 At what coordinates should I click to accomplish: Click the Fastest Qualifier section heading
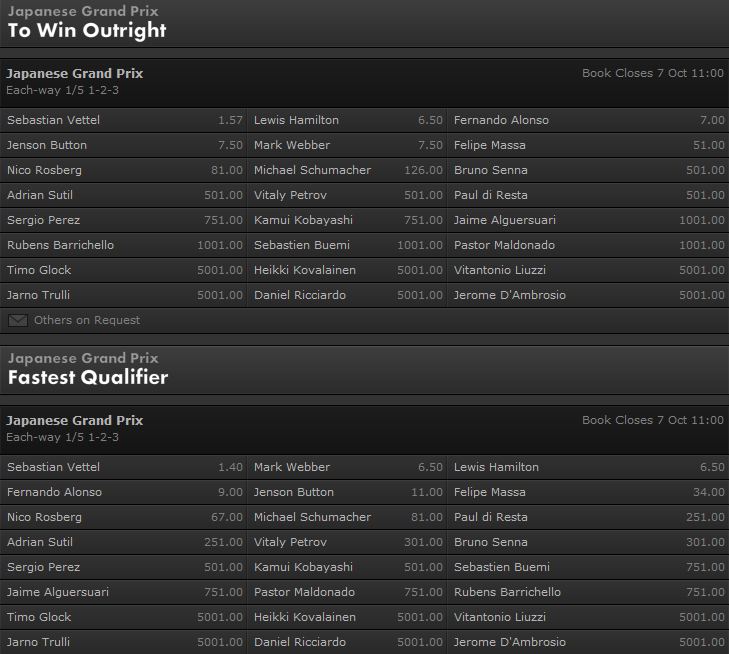[x=88, y=377]
